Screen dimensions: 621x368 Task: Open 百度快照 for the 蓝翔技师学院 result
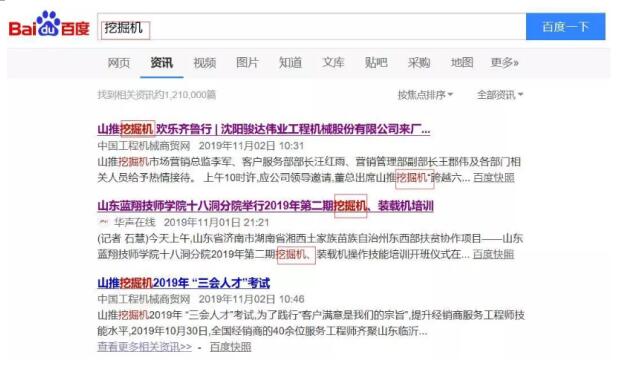click(x=493, y=254)
